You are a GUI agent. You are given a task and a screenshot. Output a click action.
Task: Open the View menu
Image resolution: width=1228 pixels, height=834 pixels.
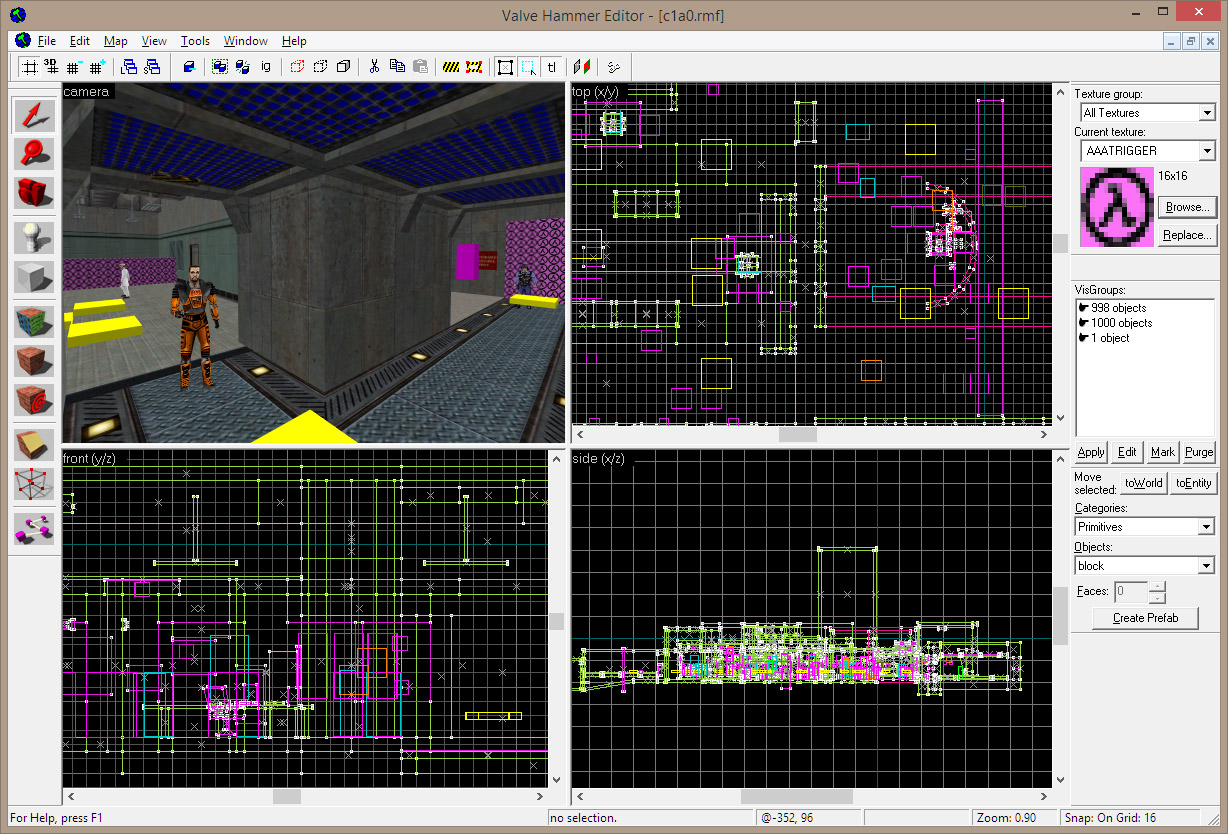pos(154,41)
